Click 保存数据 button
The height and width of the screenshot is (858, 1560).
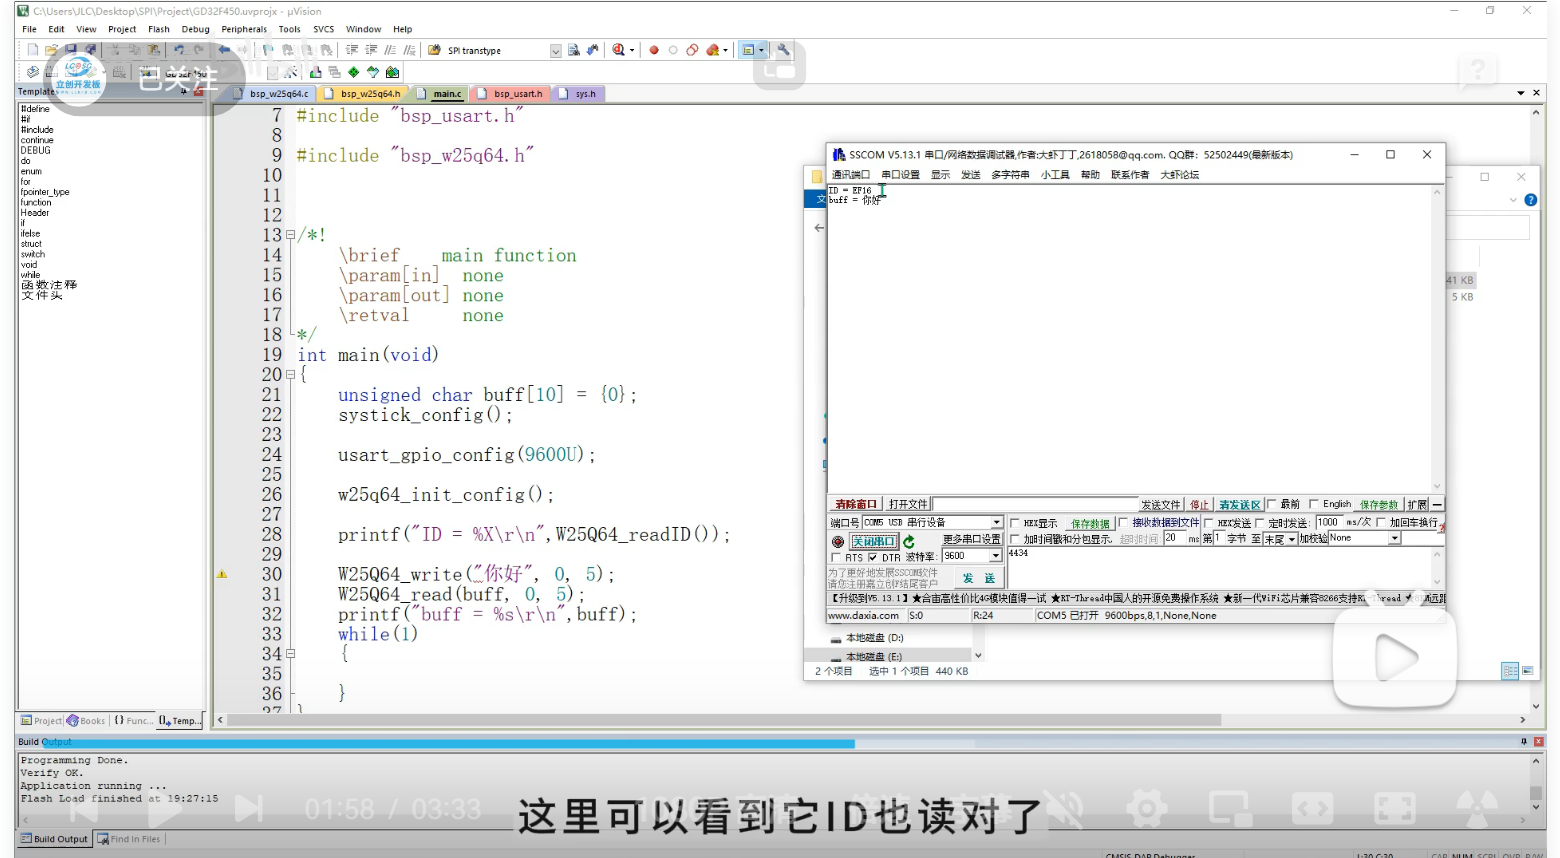tap(1090, 523)
